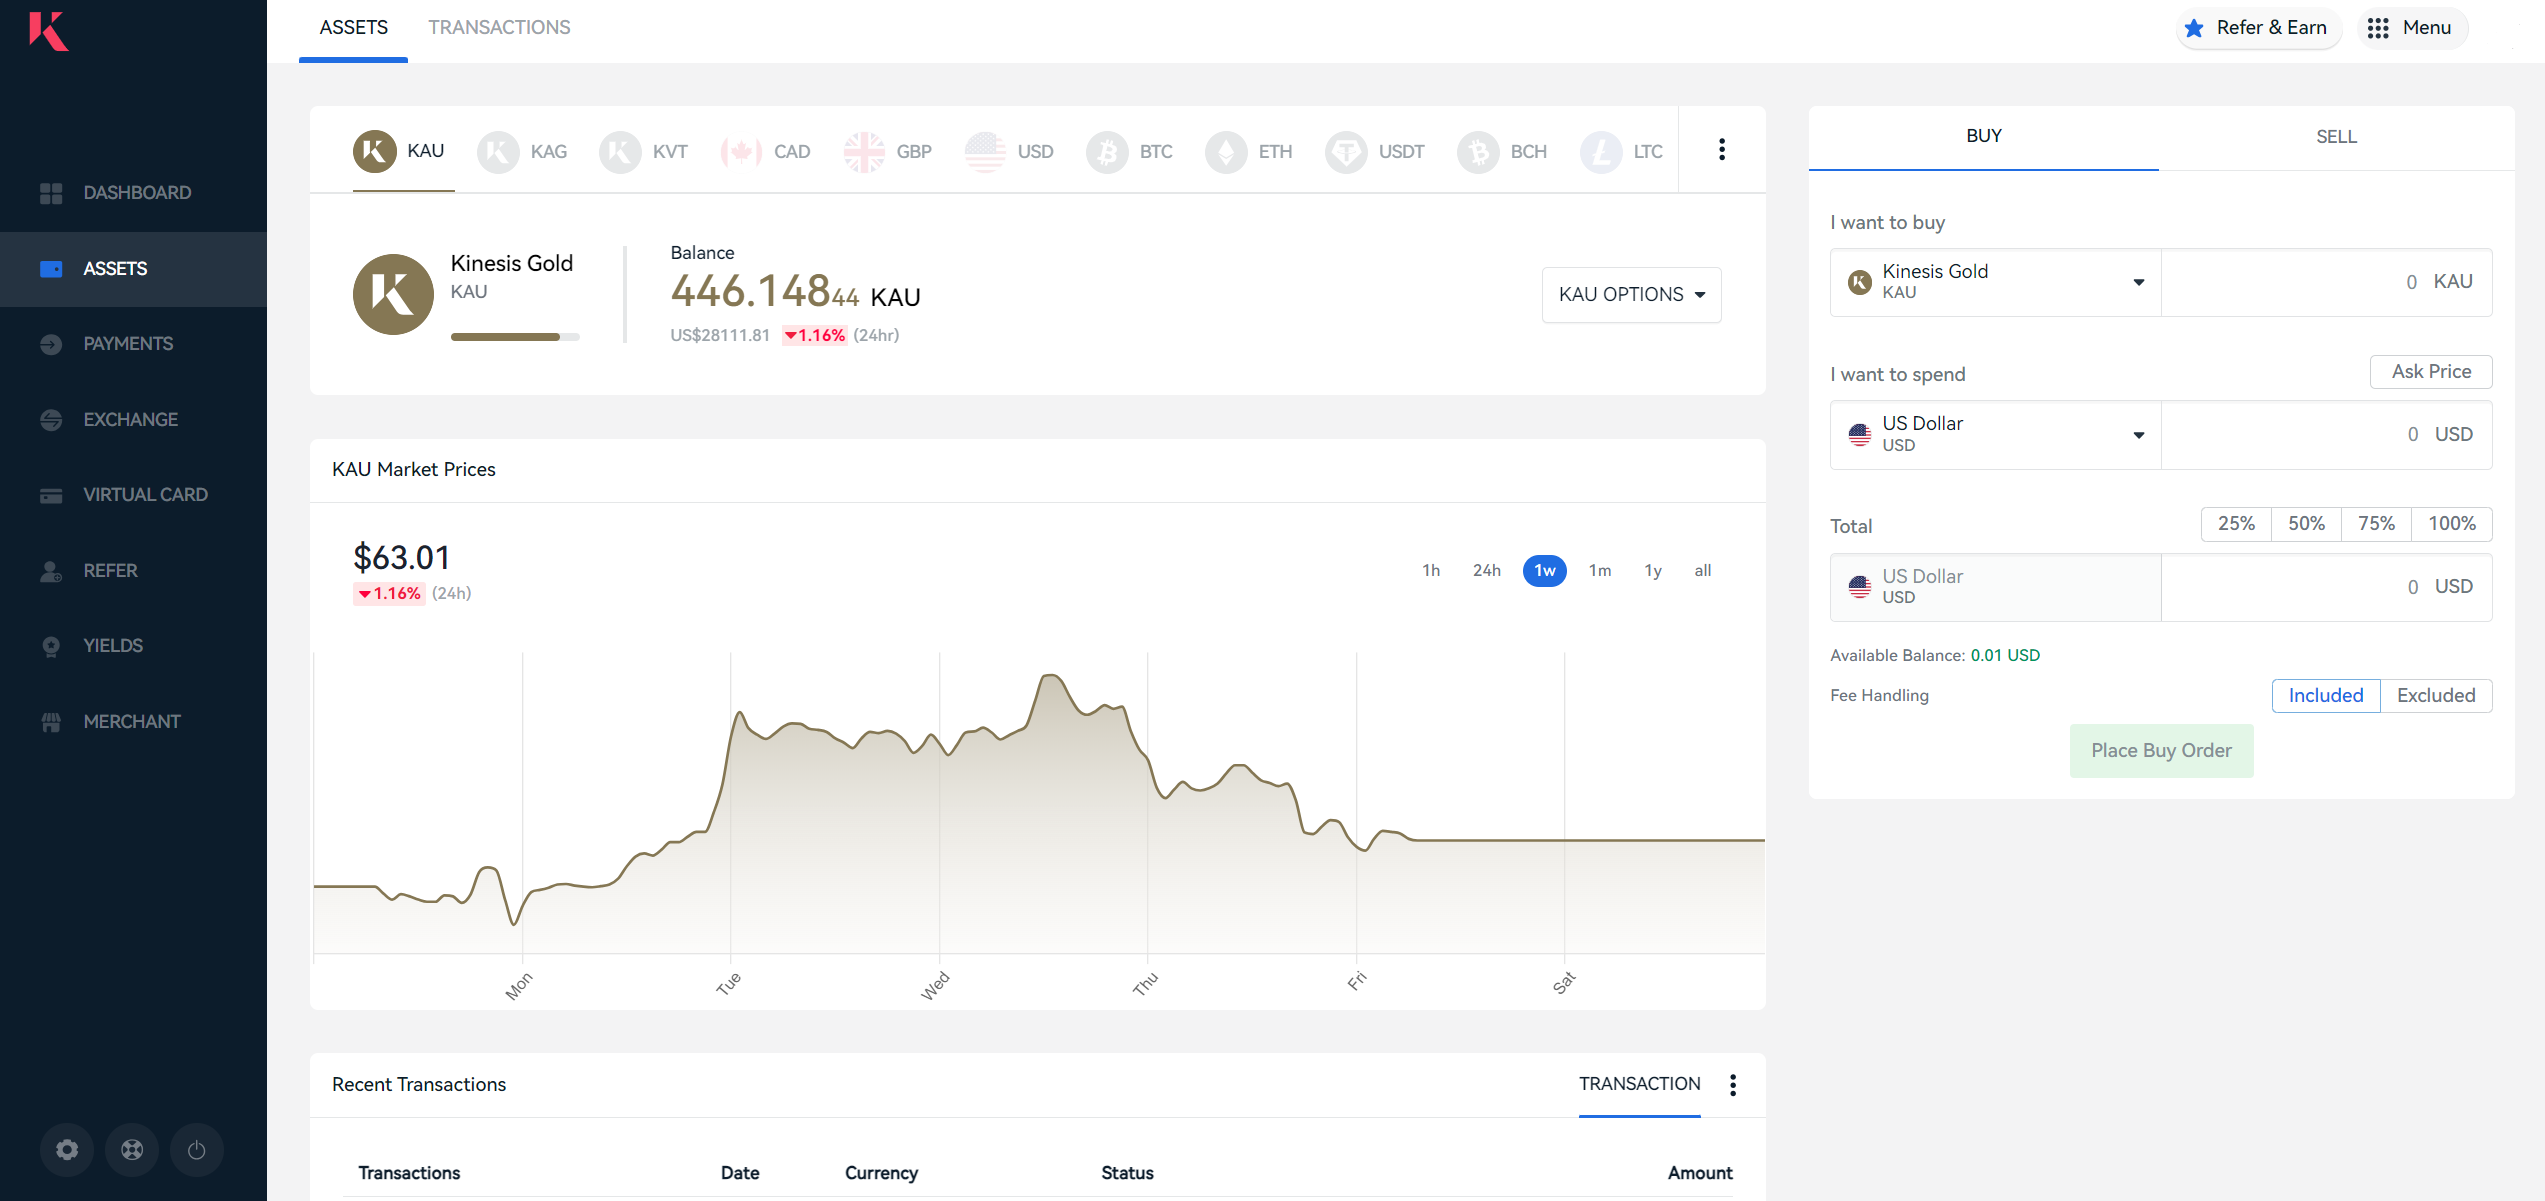Expand the KAU OPTIONS dropdown
Screen dimensions: 2545x1201
tap(1632, 295)
